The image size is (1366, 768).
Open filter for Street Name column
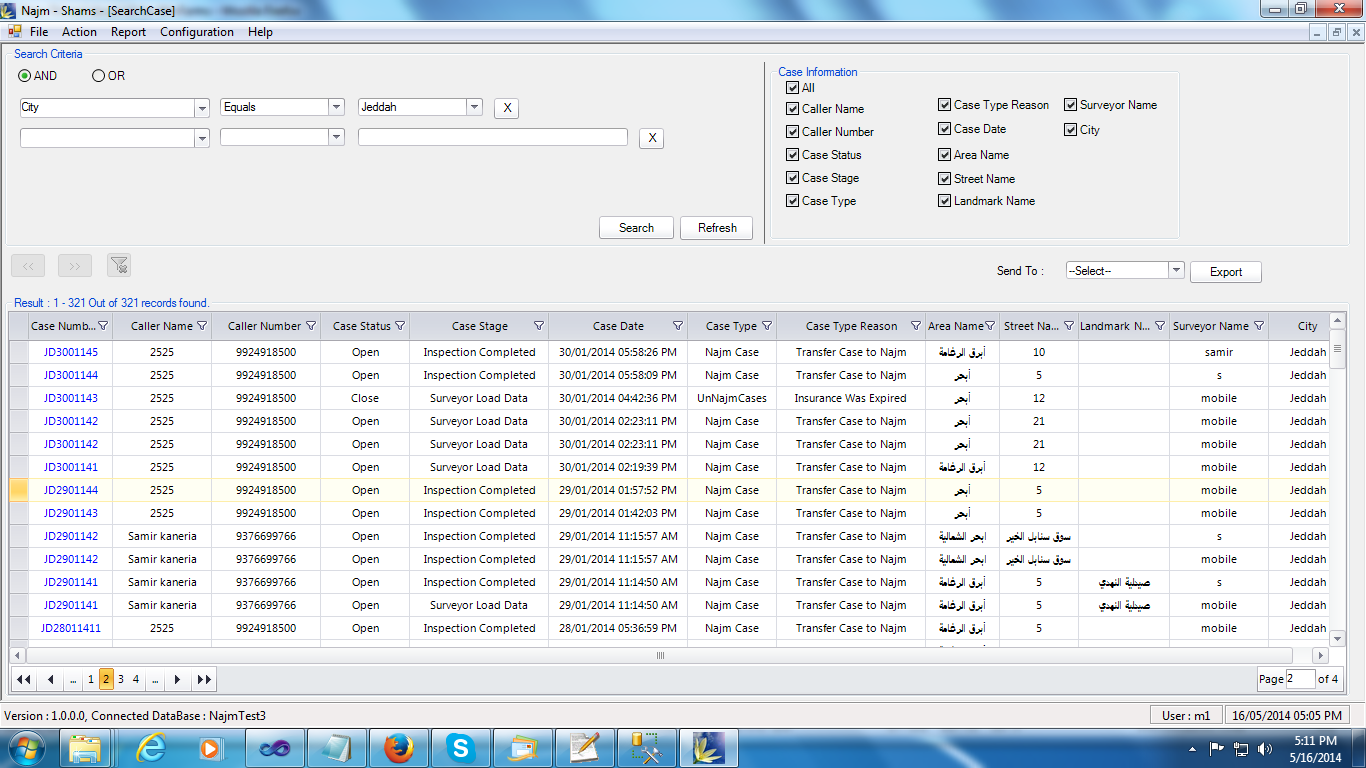1069,326
